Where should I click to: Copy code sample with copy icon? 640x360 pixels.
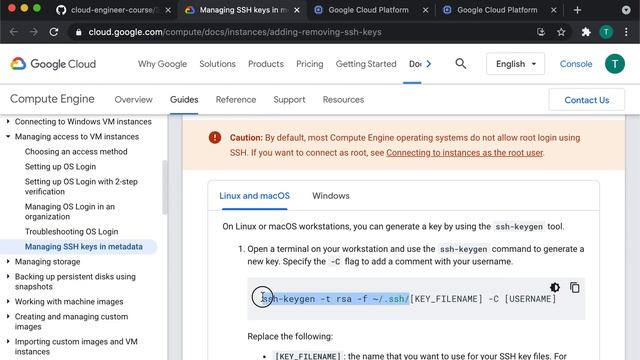click(x=575, y=287)
